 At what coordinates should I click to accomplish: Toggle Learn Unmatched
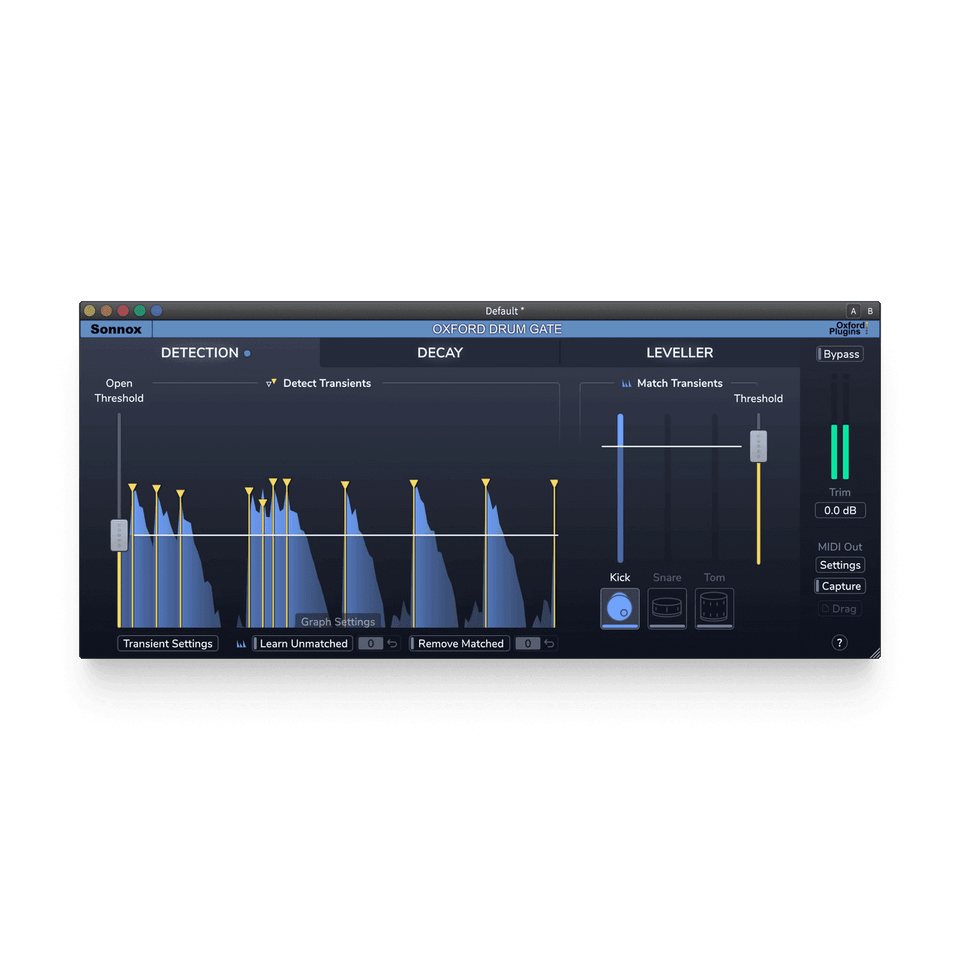pyautogui.click(x=302, y=643)
